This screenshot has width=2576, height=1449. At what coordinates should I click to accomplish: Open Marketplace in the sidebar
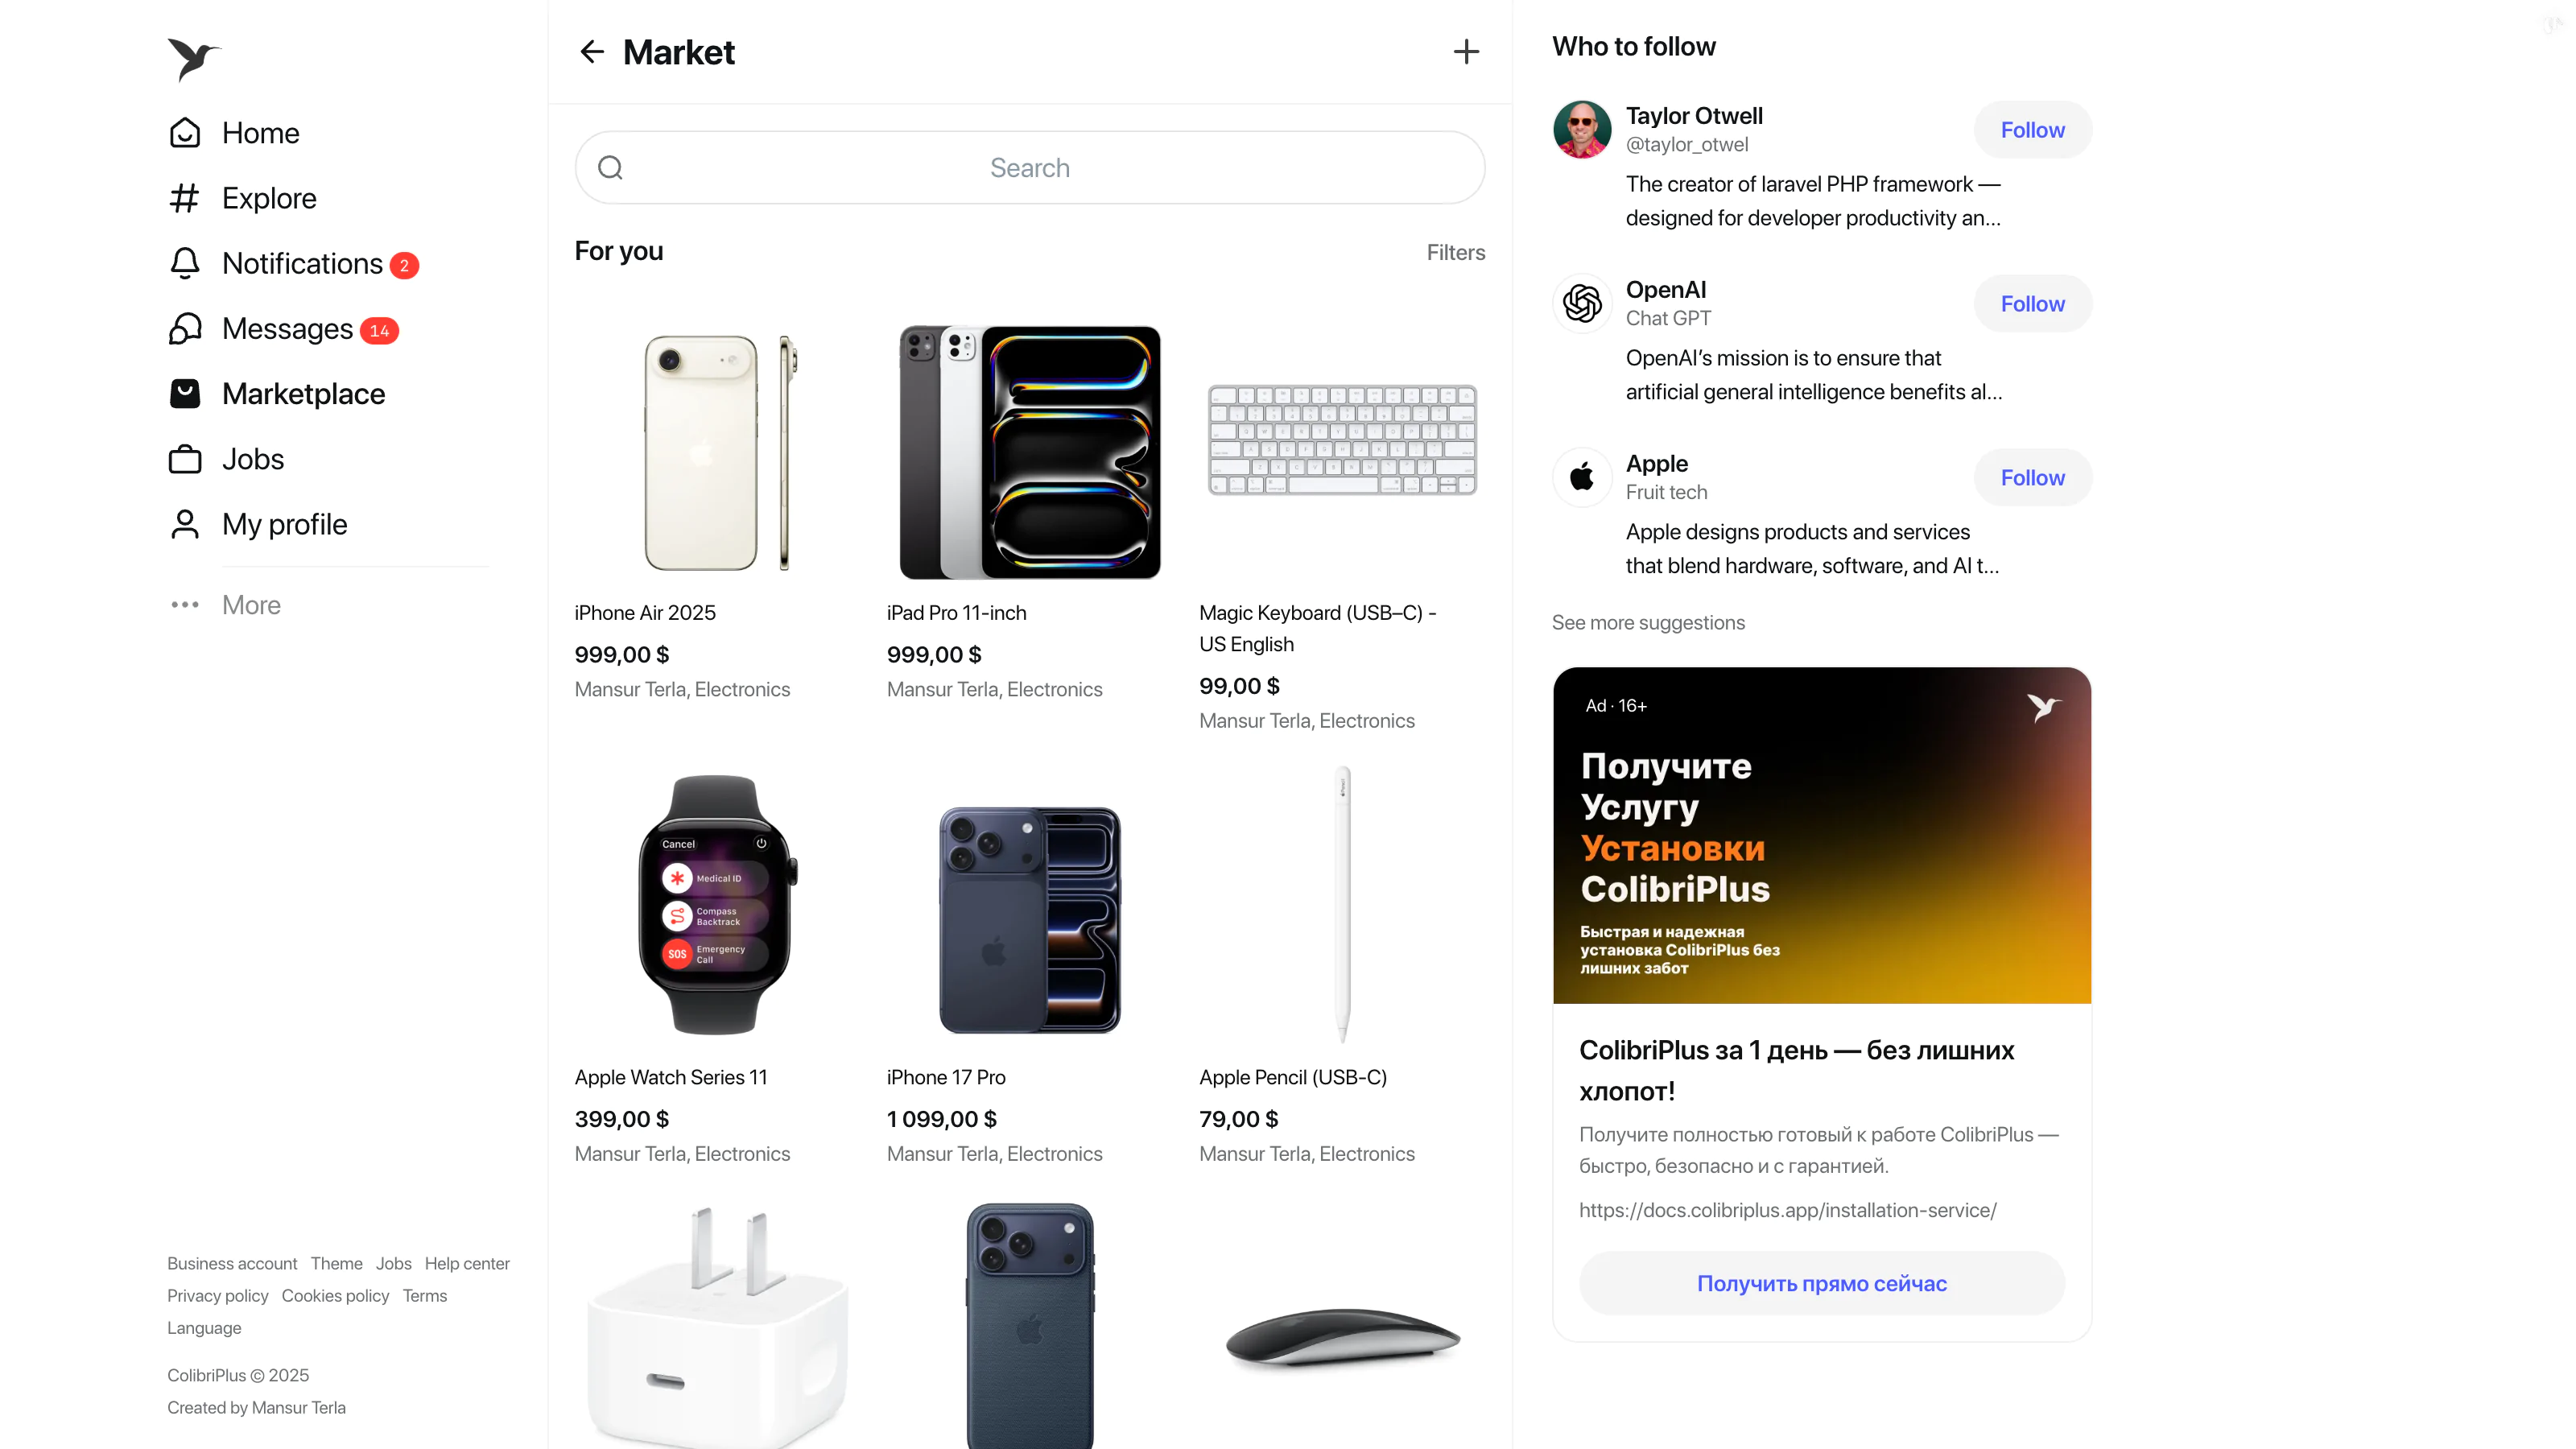click(278, 394)
